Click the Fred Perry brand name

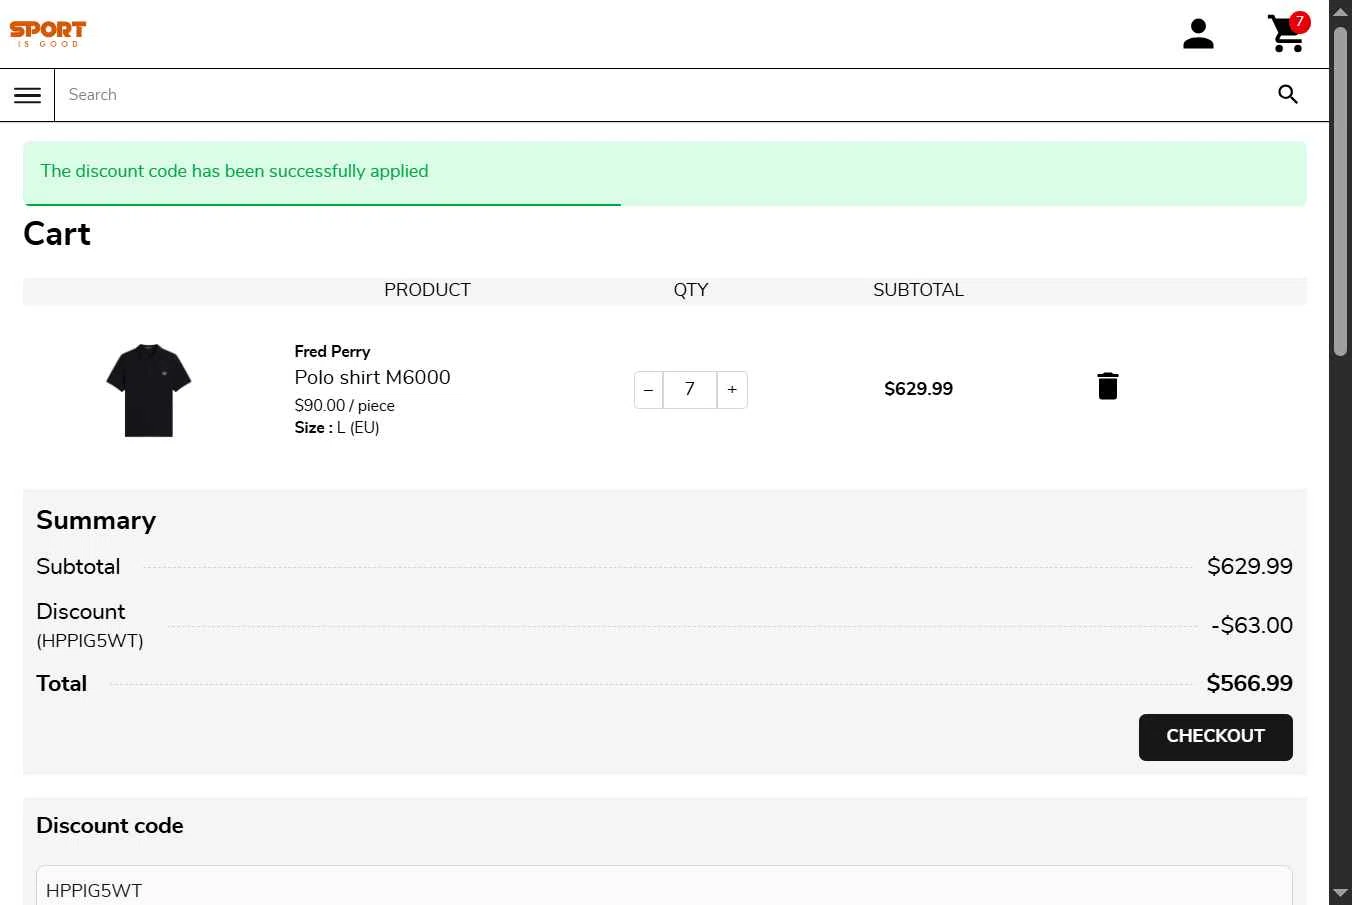[x=332, y=351]
